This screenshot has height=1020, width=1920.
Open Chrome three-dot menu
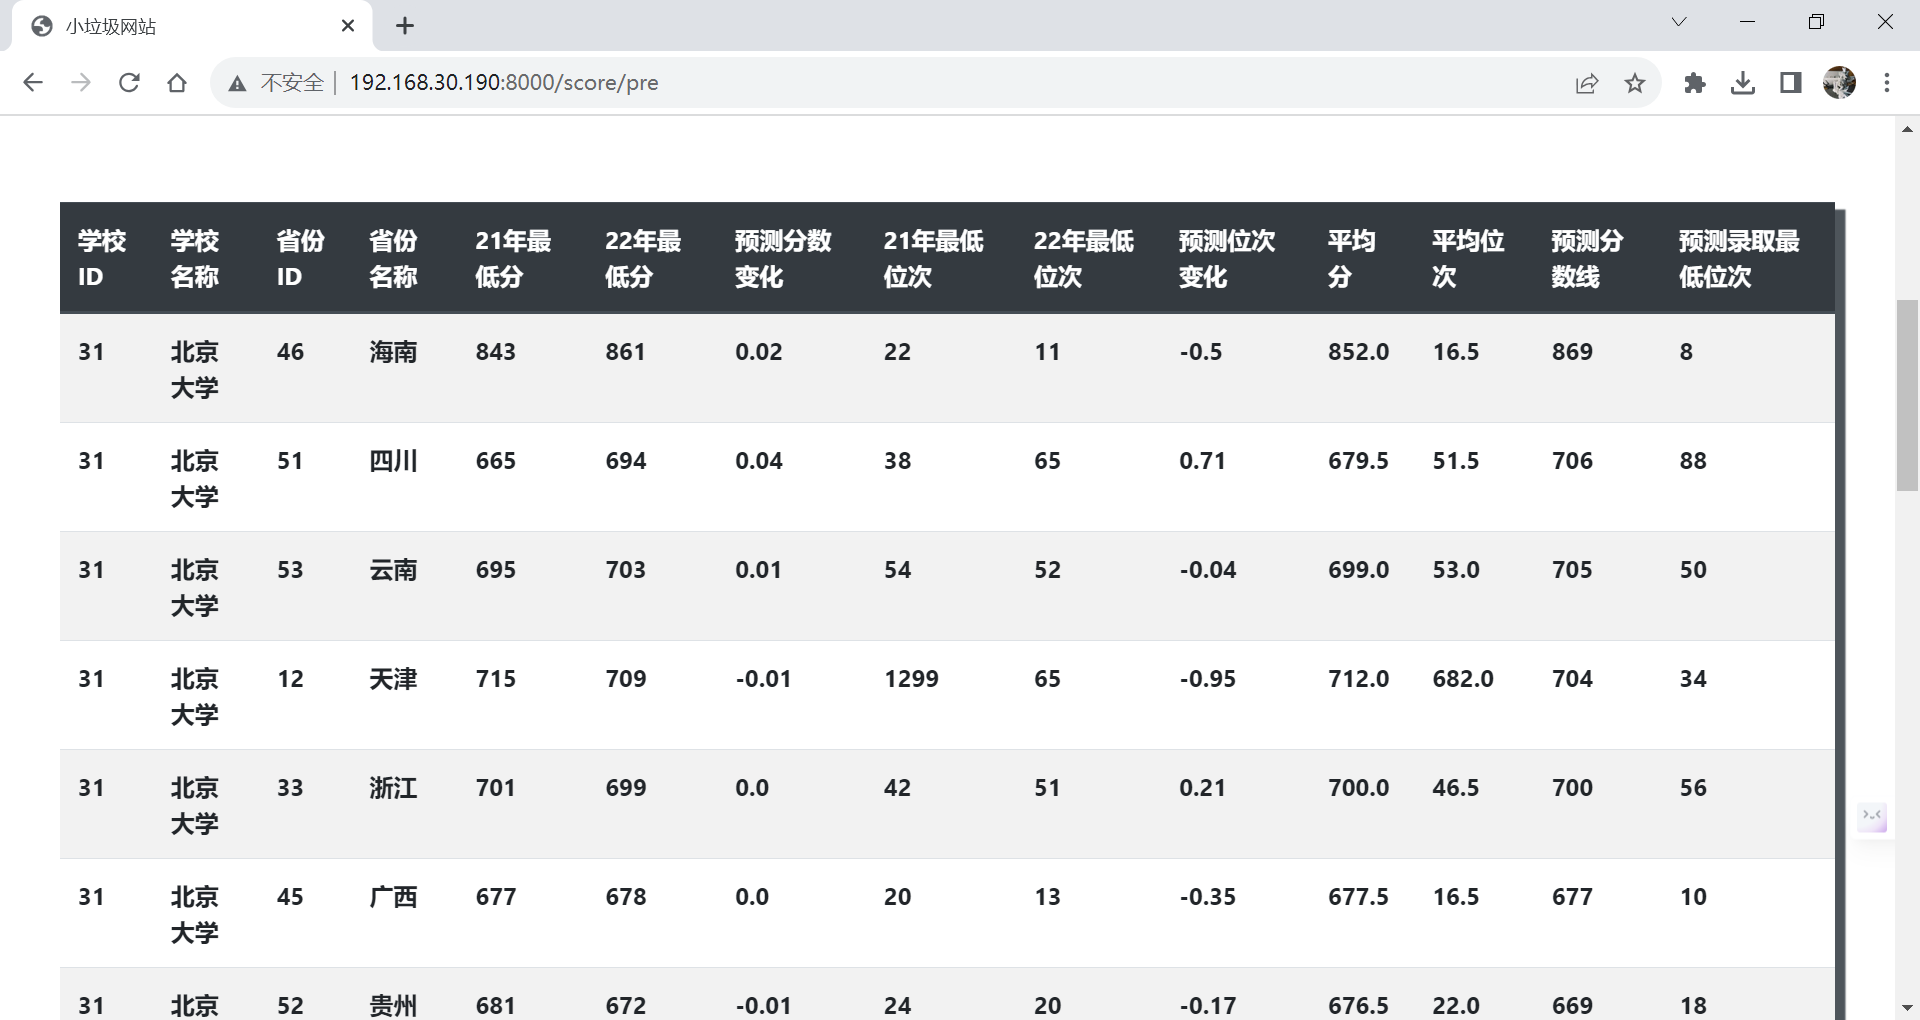tap(1887, 83)
